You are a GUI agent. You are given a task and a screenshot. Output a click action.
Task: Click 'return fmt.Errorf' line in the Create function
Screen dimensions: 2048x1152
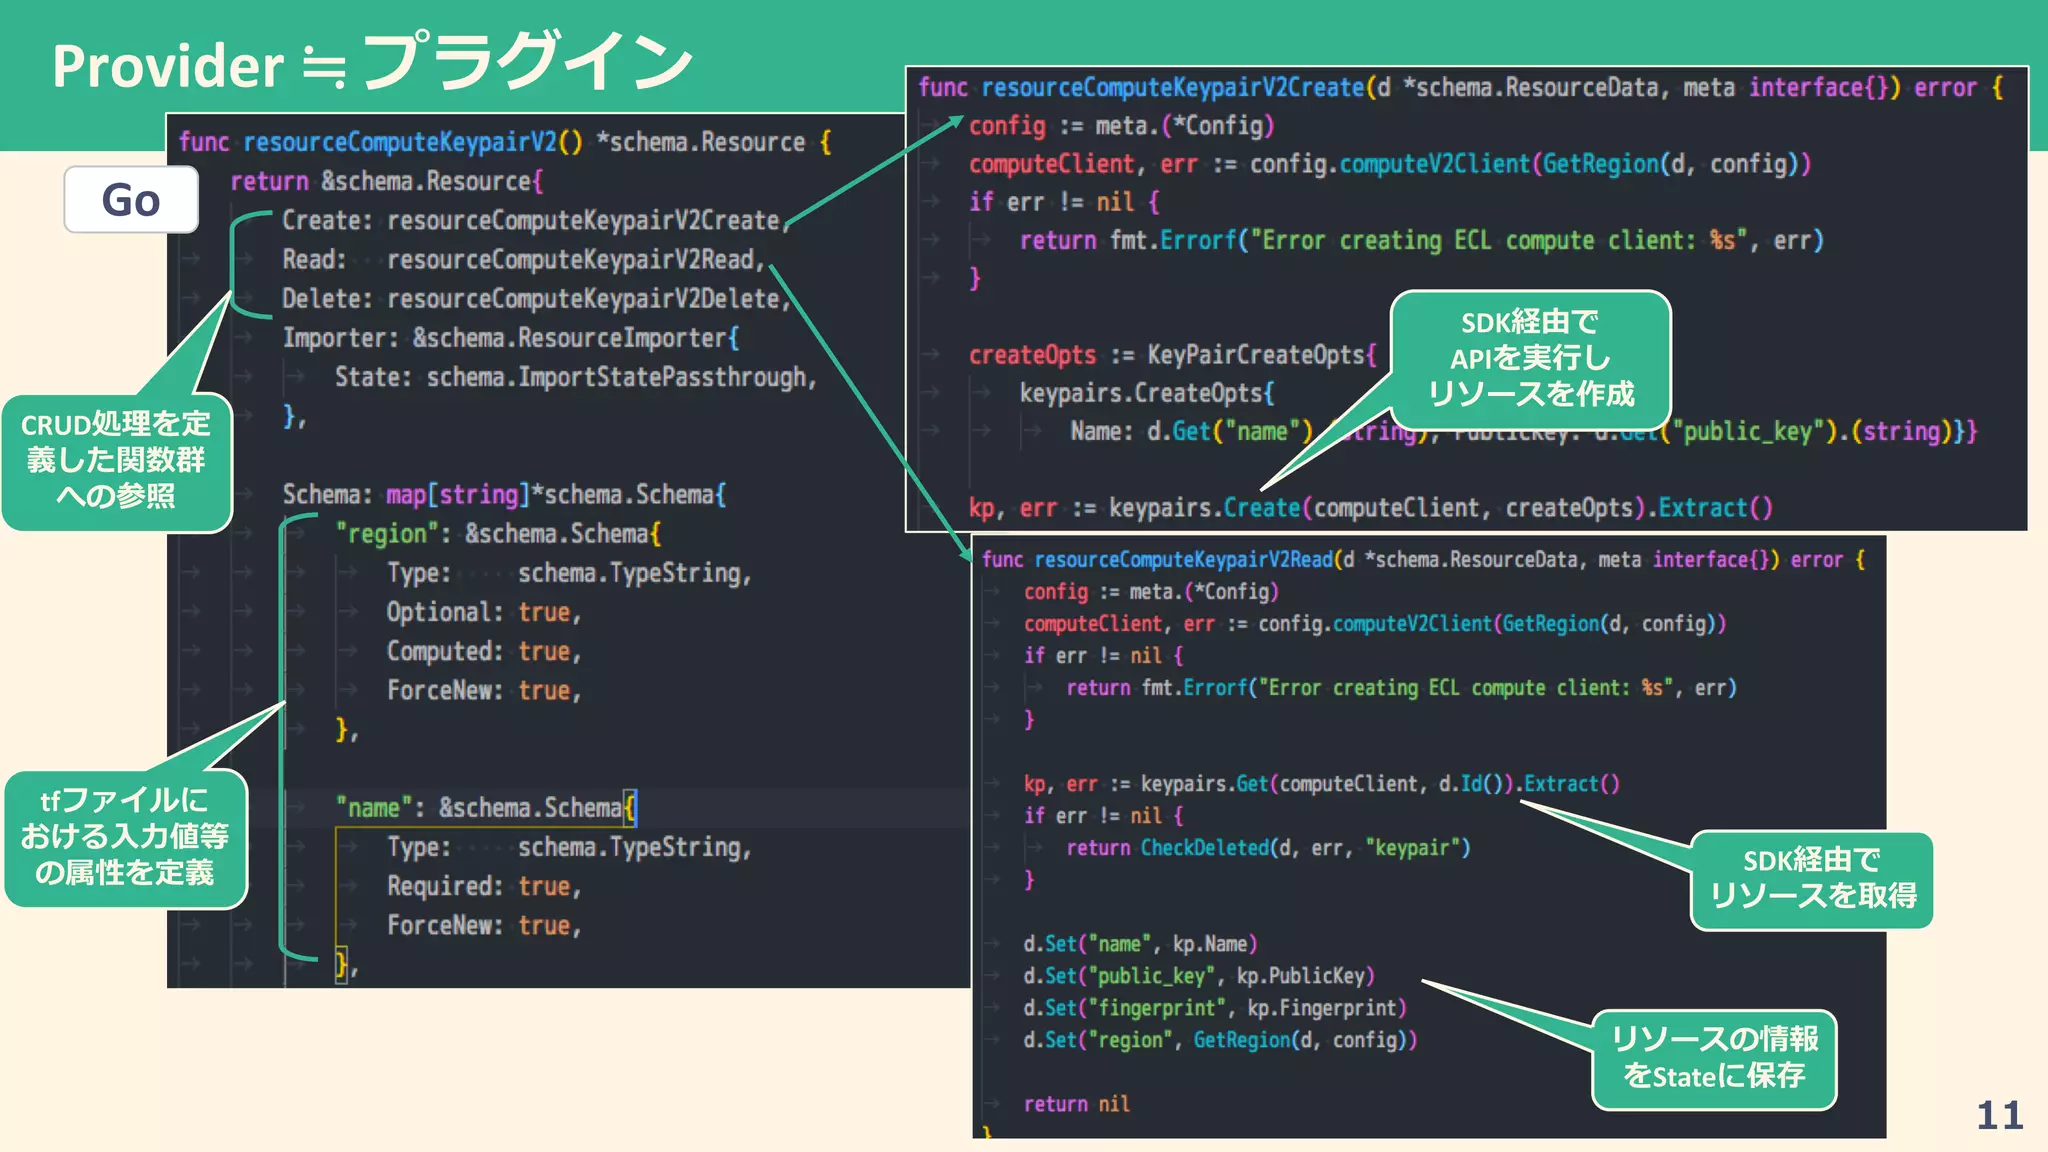click(x=1422, y=240)
